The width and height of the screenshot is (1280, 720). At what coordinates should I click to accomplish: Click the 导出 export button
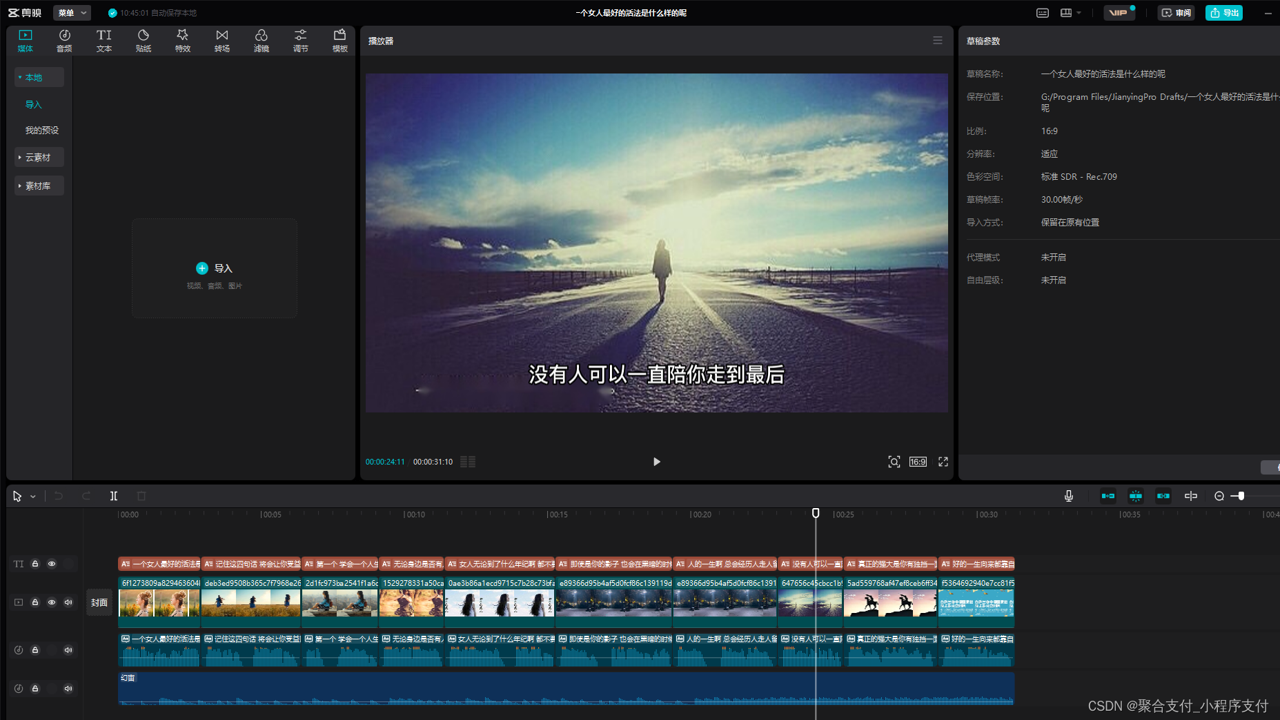click(1224, 13)
